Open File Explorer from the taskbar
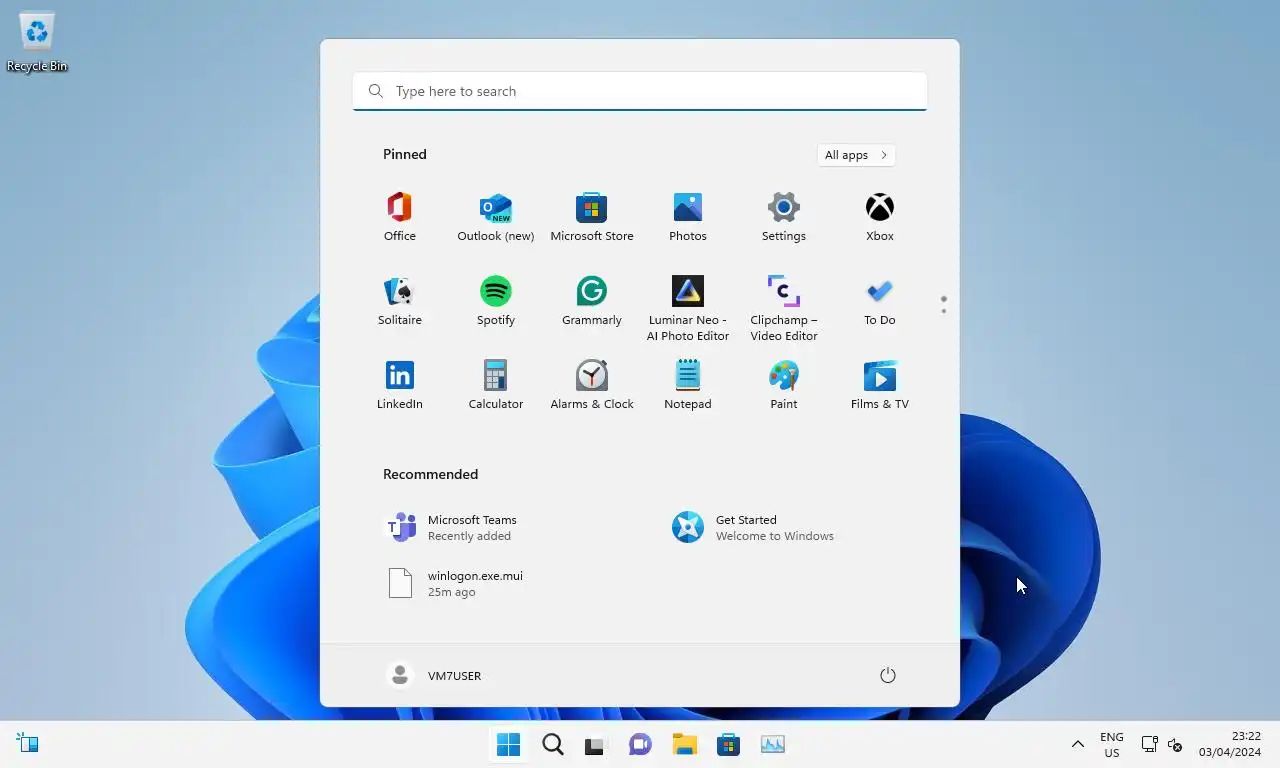The image size is (1280, 768). tap(685, 744)
